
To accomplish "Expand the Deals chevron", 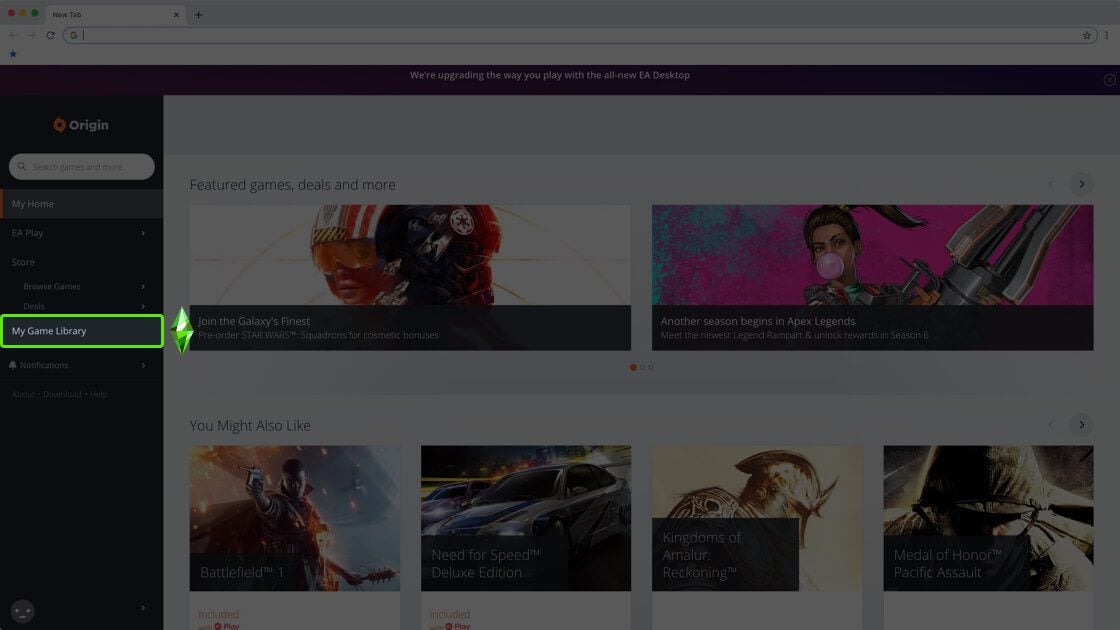I will tap(143, 306).
